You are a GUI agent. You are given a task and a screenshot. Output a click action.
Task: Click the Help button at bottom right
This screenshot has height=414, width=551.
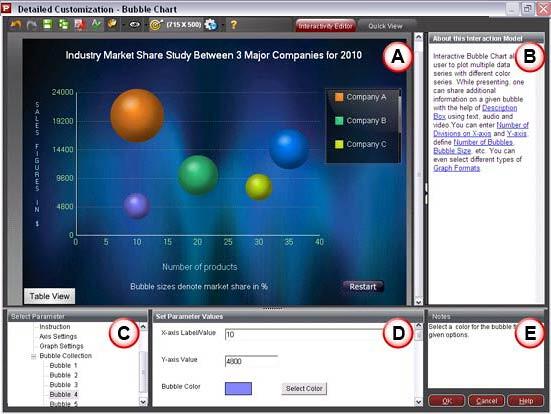(x=526, y=401)
